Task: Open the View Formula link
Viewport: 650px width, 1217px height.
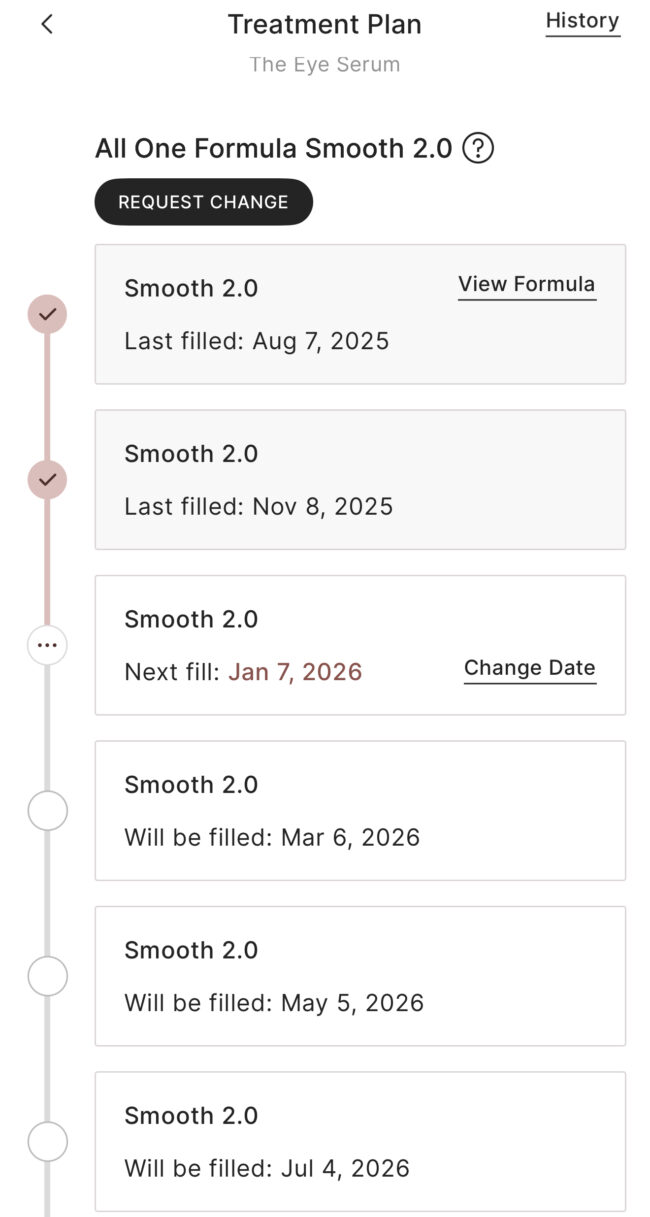Action: (x=526, y=285)
